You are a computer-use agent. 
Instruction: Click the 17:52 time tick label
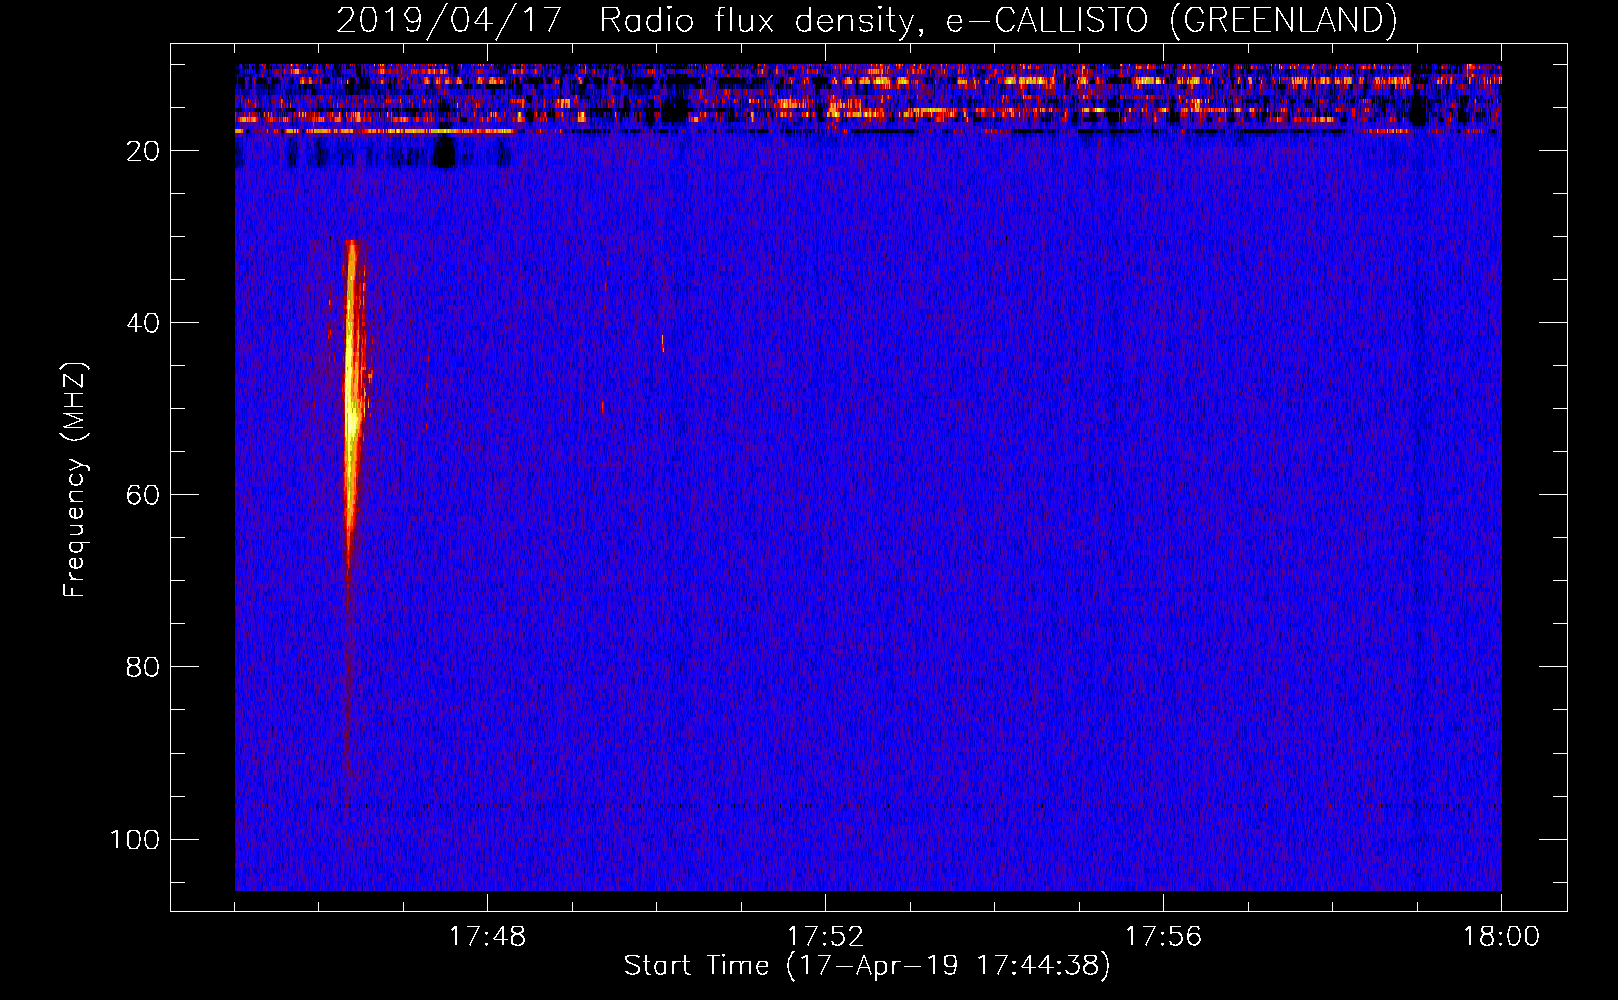pyautogui.click(x=825, y=937)
